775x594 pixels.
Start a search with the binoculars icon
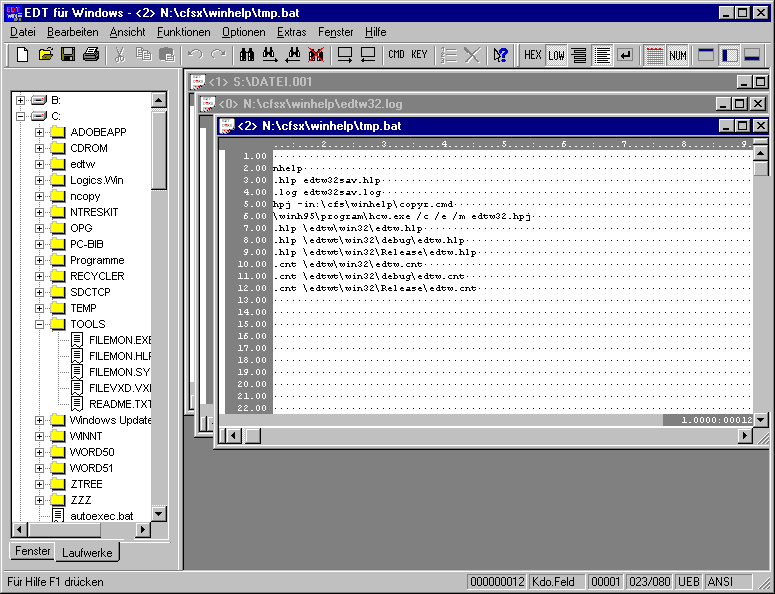click(246, 55)
